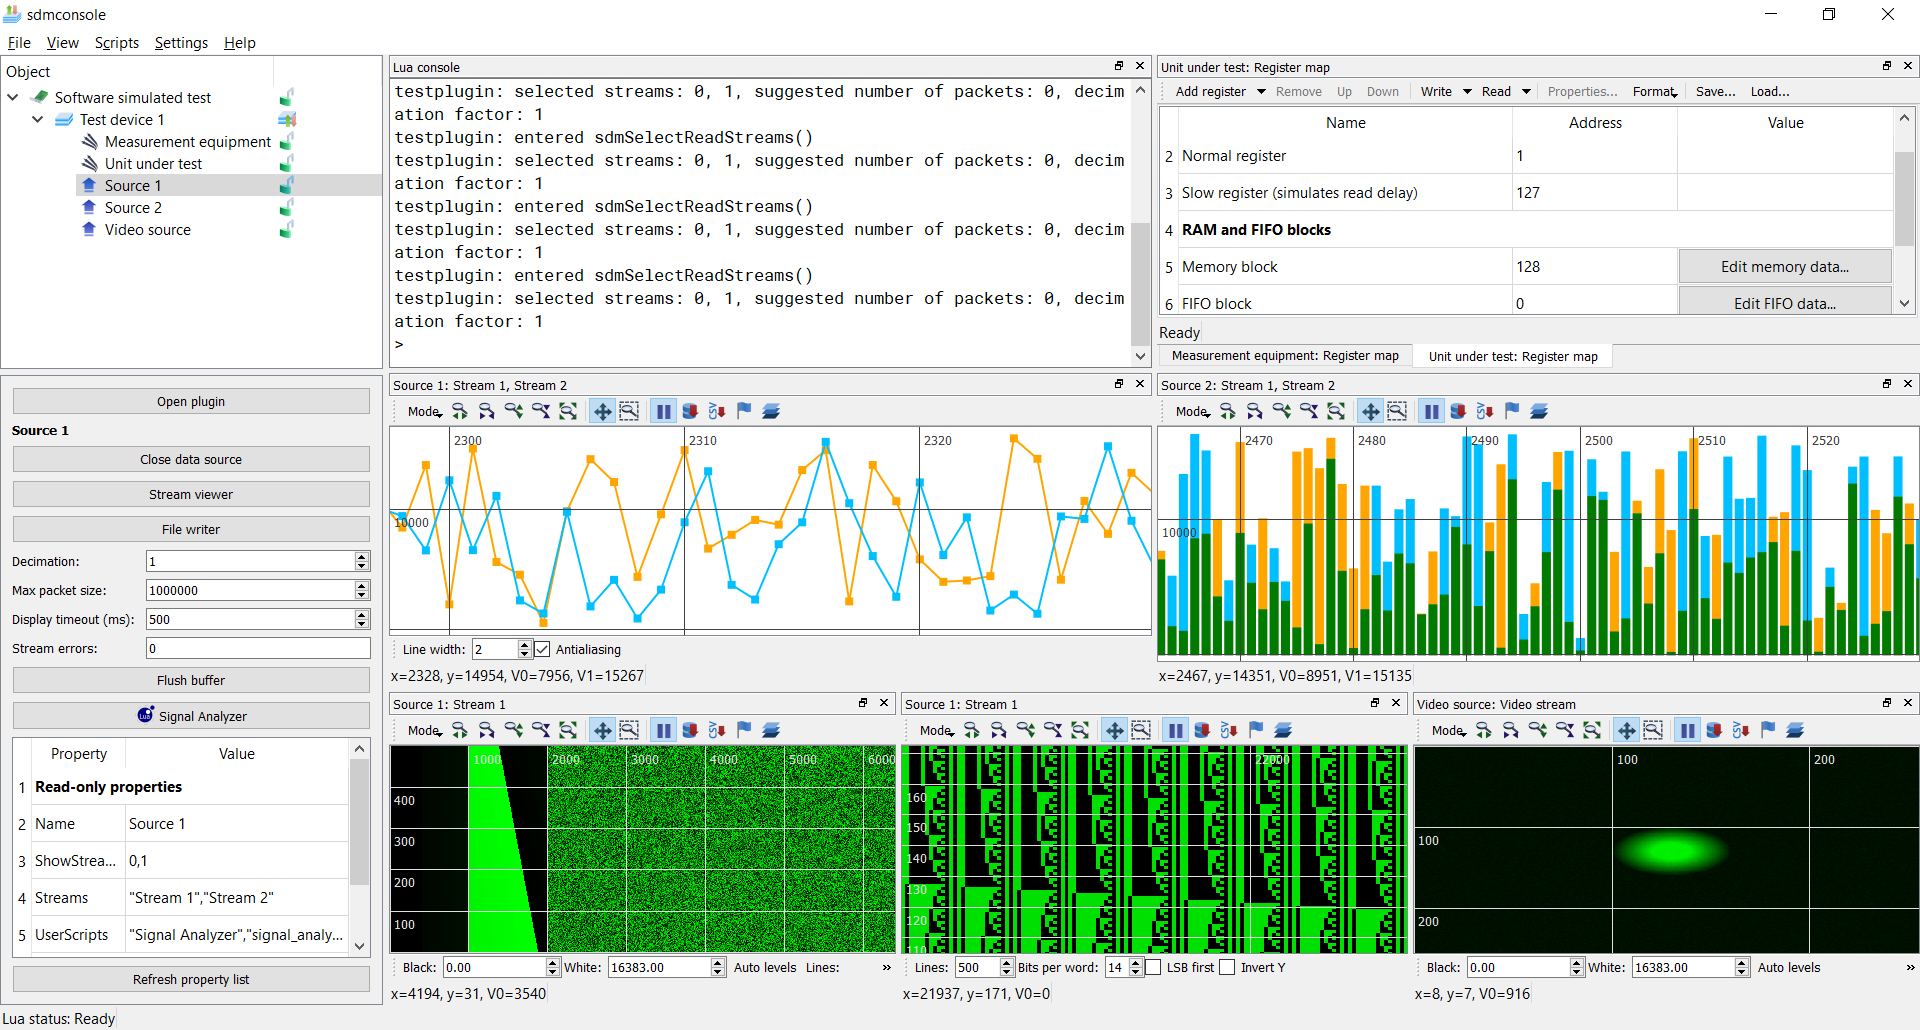Viewport: 1920px width, 1030px height.
Task: Pause the Source 1 Stream 1, Stream 2 plot
Action: point(663,411)
